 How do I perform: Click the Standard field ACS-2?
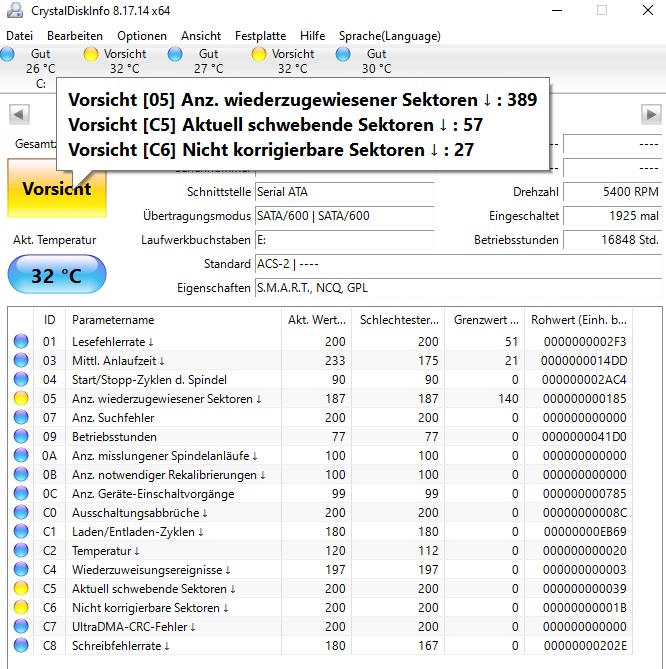(x=459, y=264)
